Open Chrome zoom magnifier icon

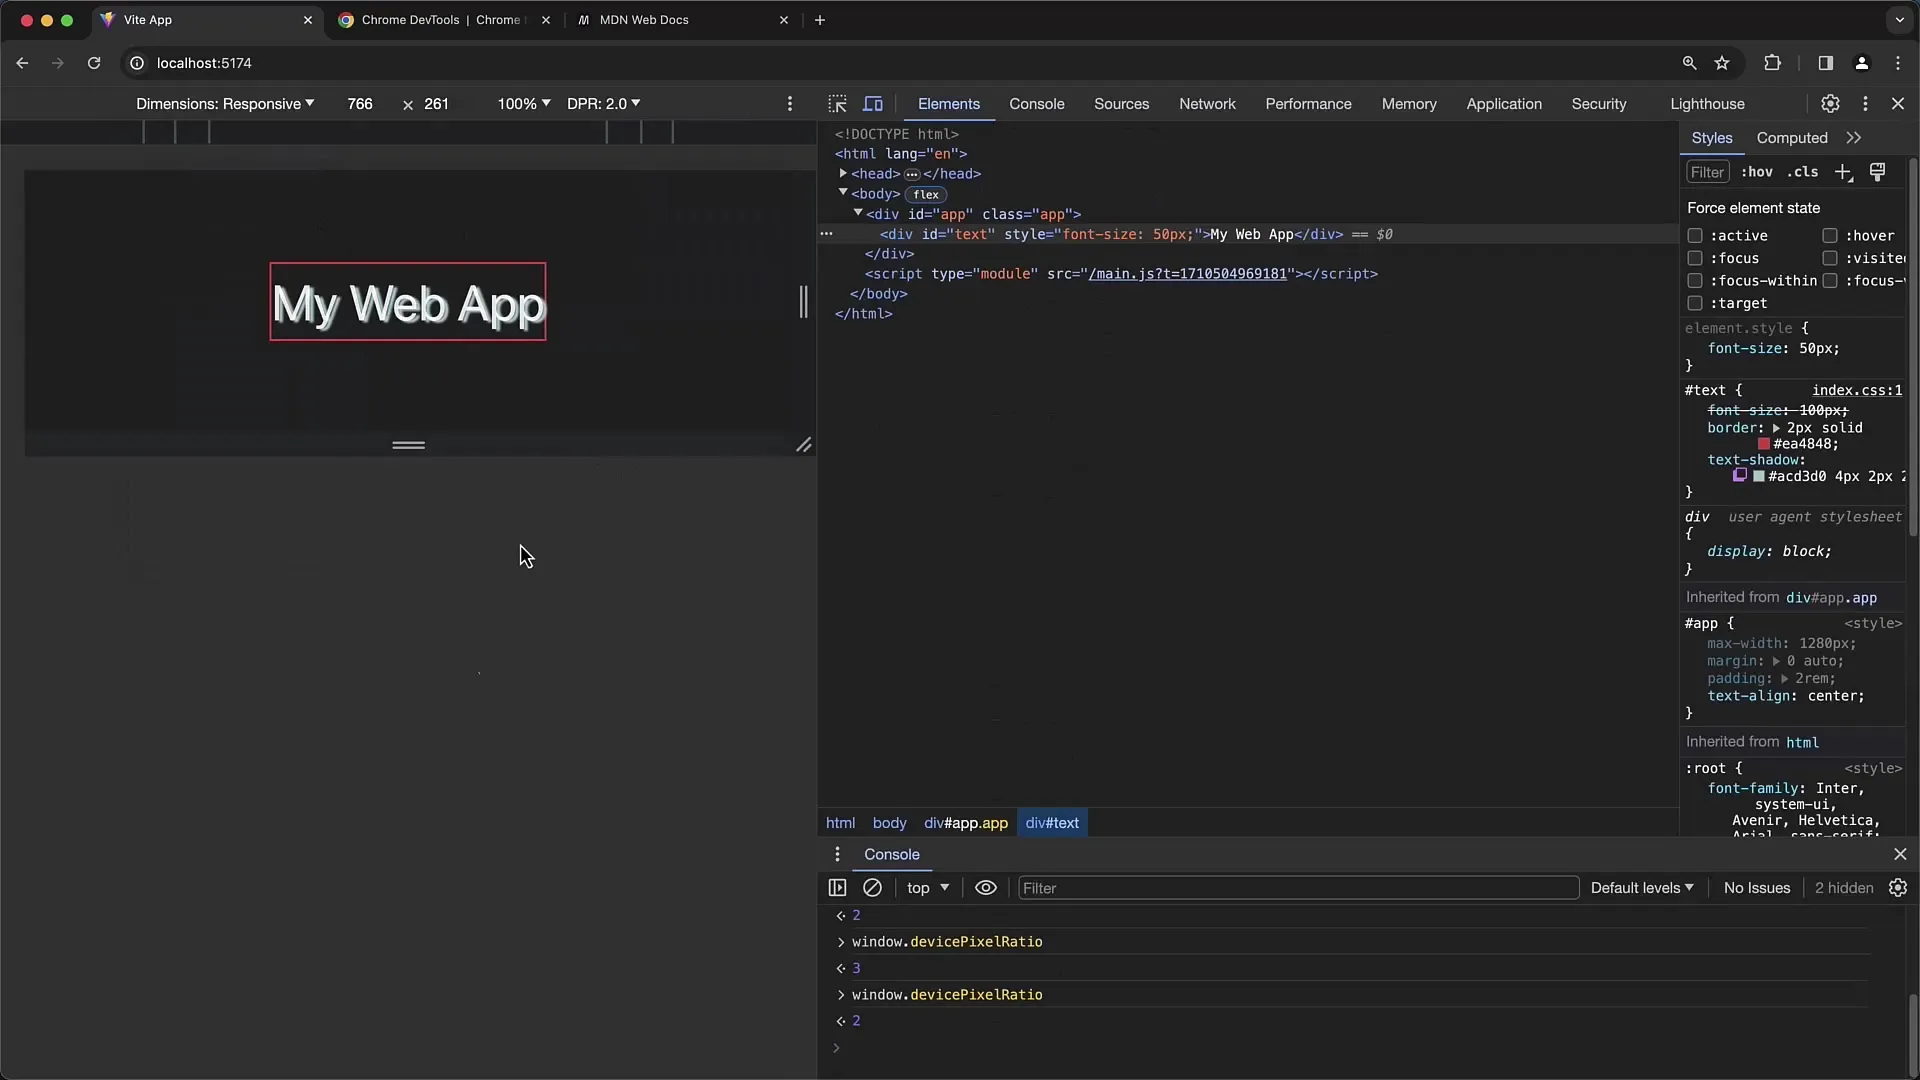point(1689,63)
